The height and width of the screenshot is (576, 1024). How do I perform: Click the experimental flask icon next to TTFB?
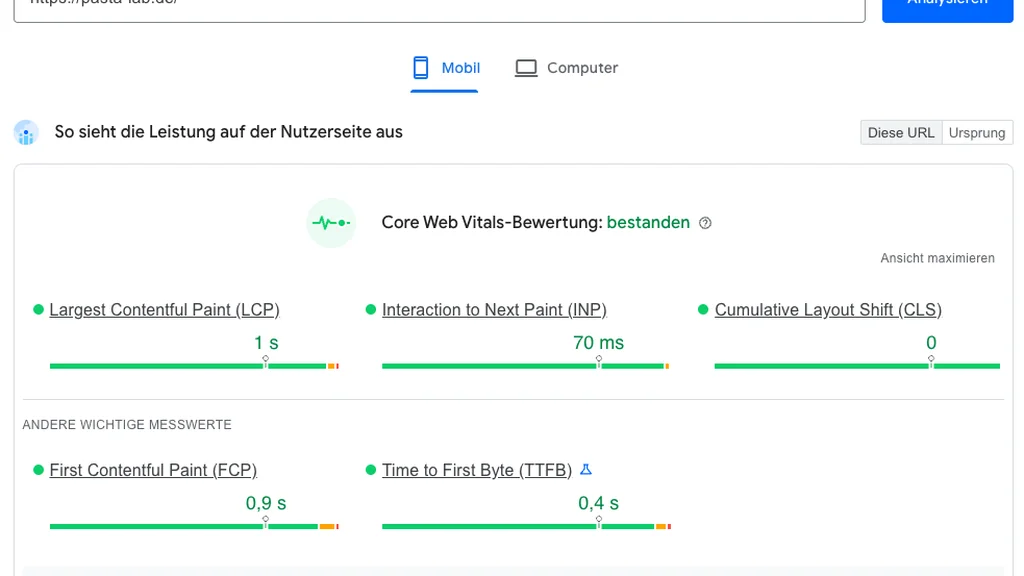pos(586,469)
